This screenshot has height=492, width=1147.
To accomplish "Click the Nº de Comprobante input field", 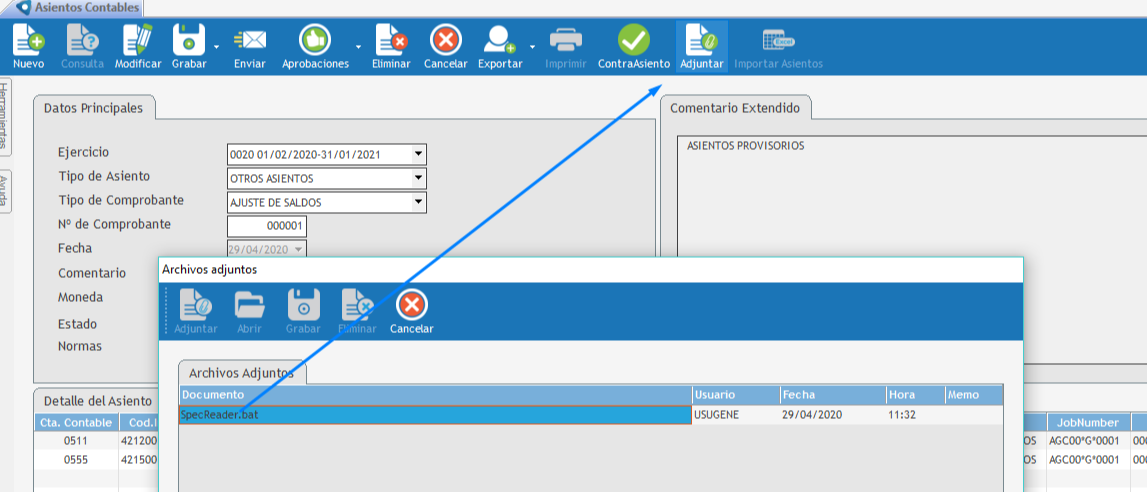I will [266, 226].
